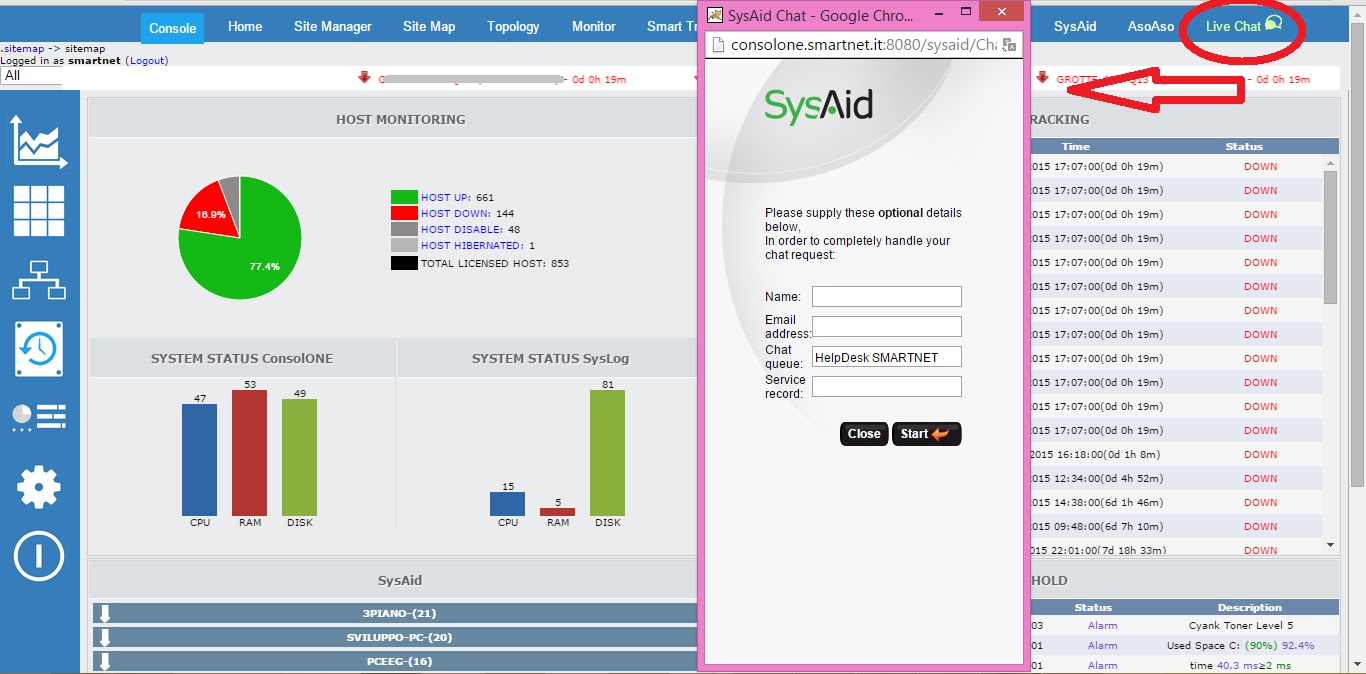Switch to the Console tab

(x=171, y=28)
